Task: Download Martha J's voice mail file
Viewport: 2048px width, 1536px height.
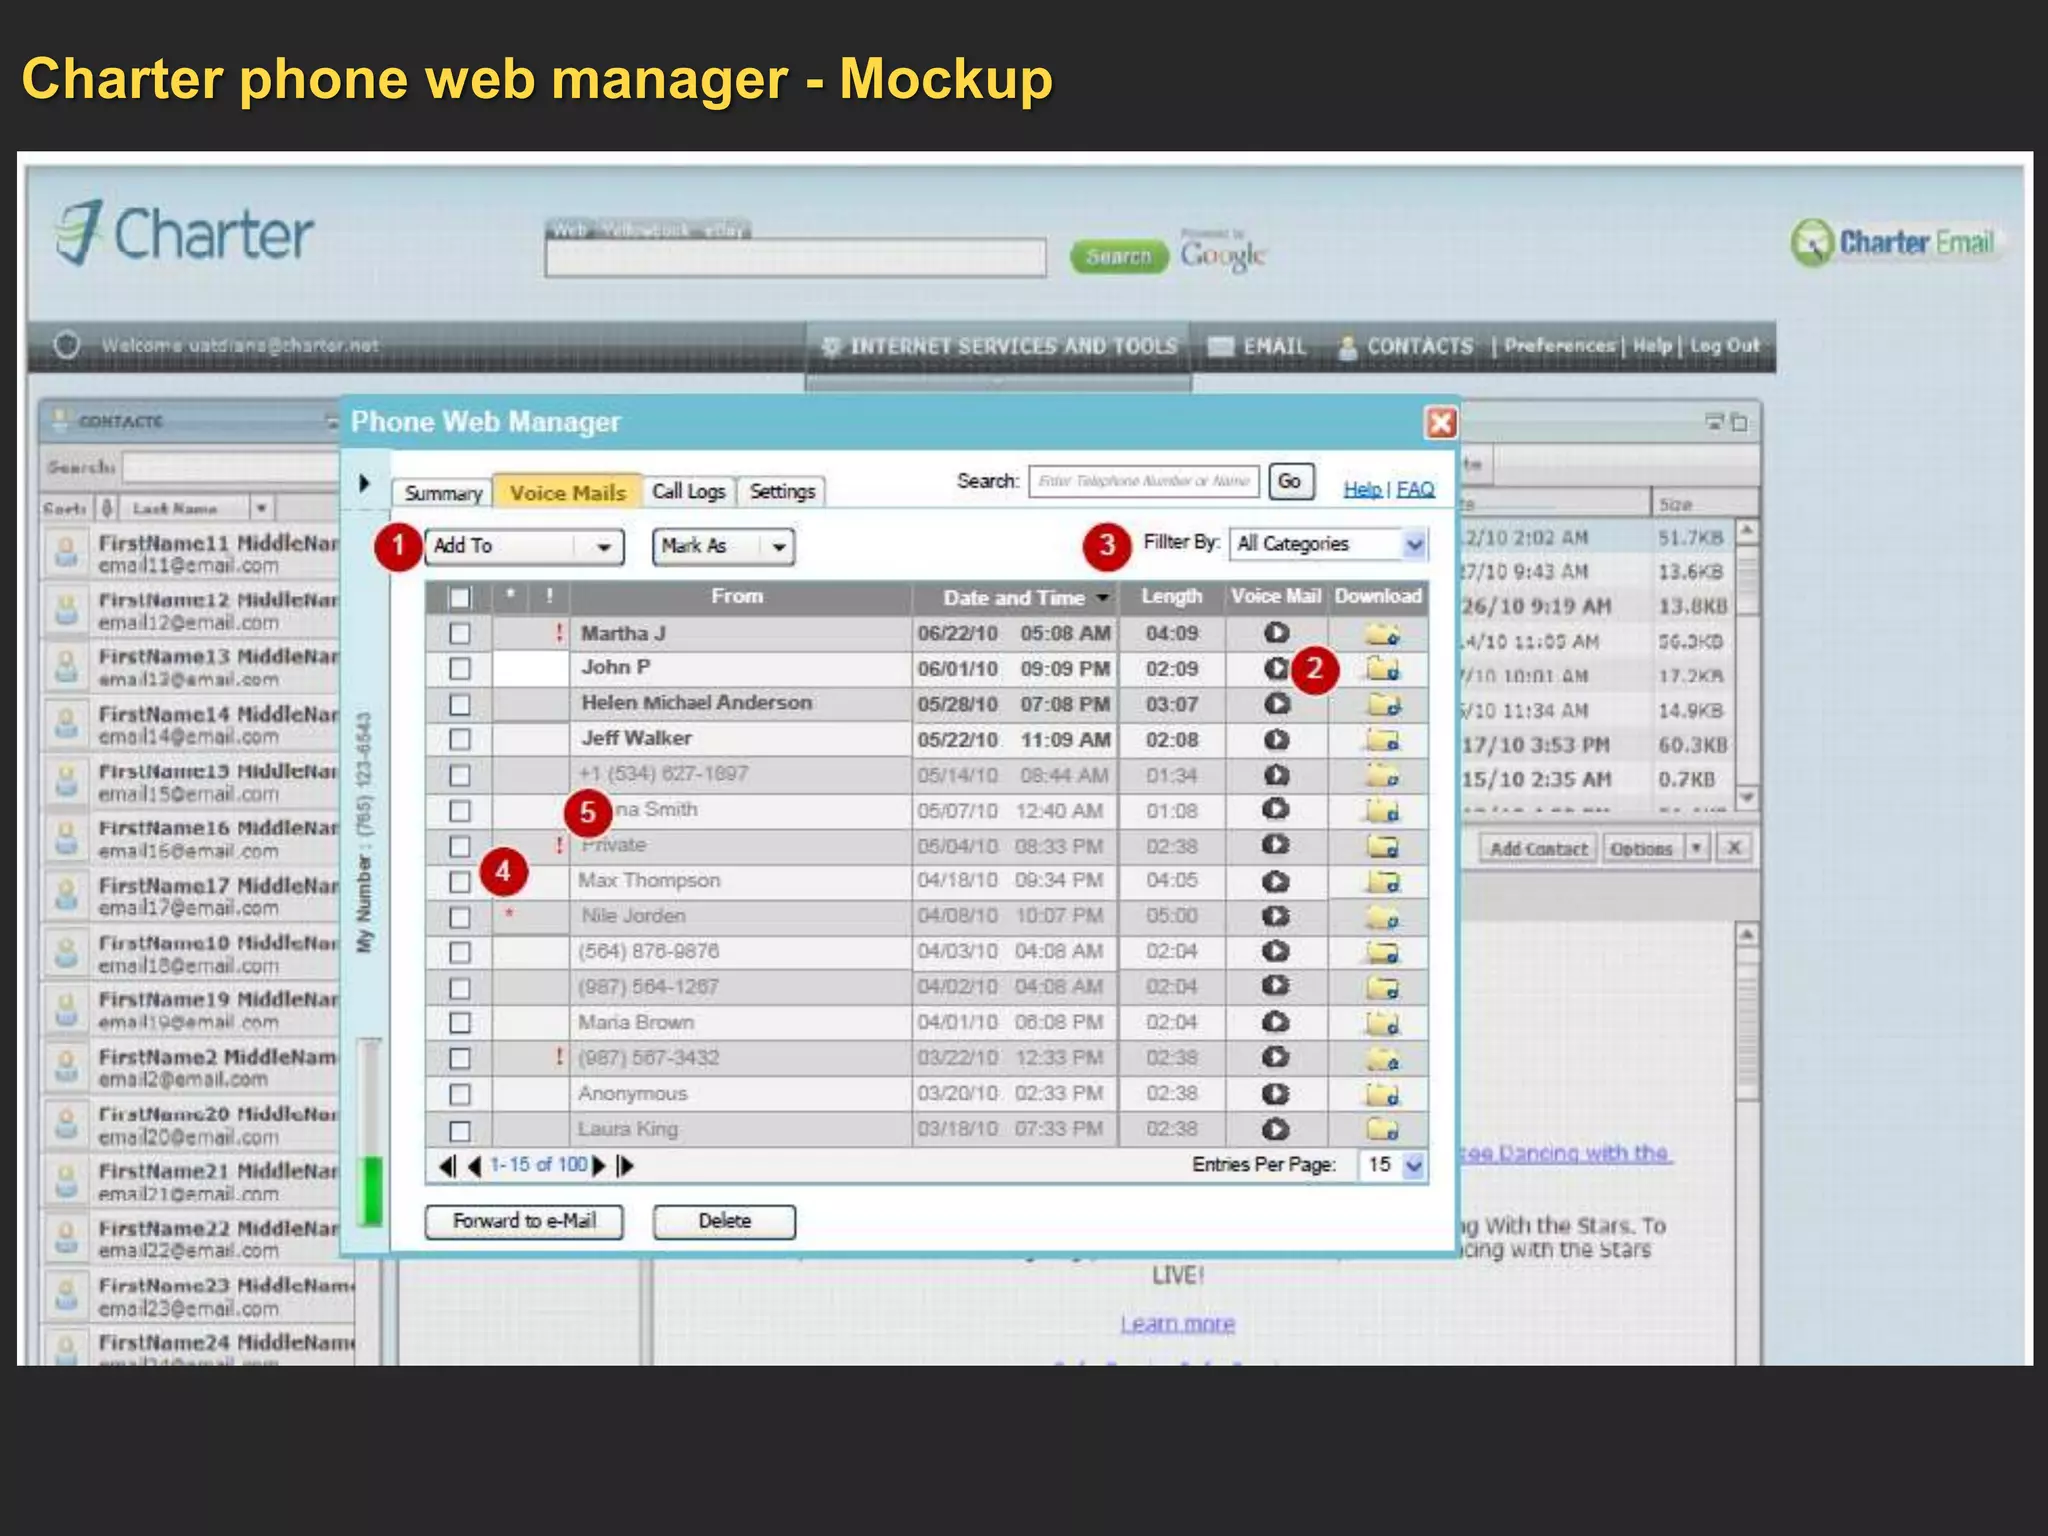Action: tap(1383, 634)
